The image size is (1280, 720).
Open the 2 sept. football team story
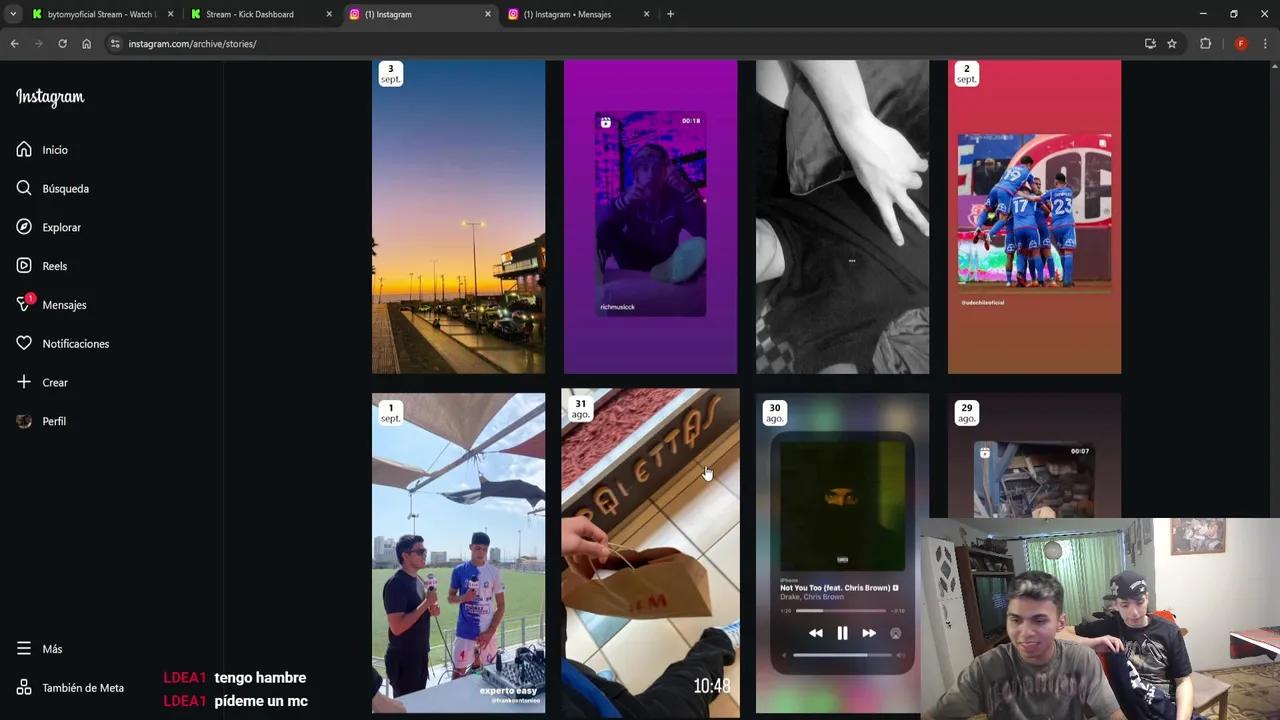click(x=1034, y=217)
